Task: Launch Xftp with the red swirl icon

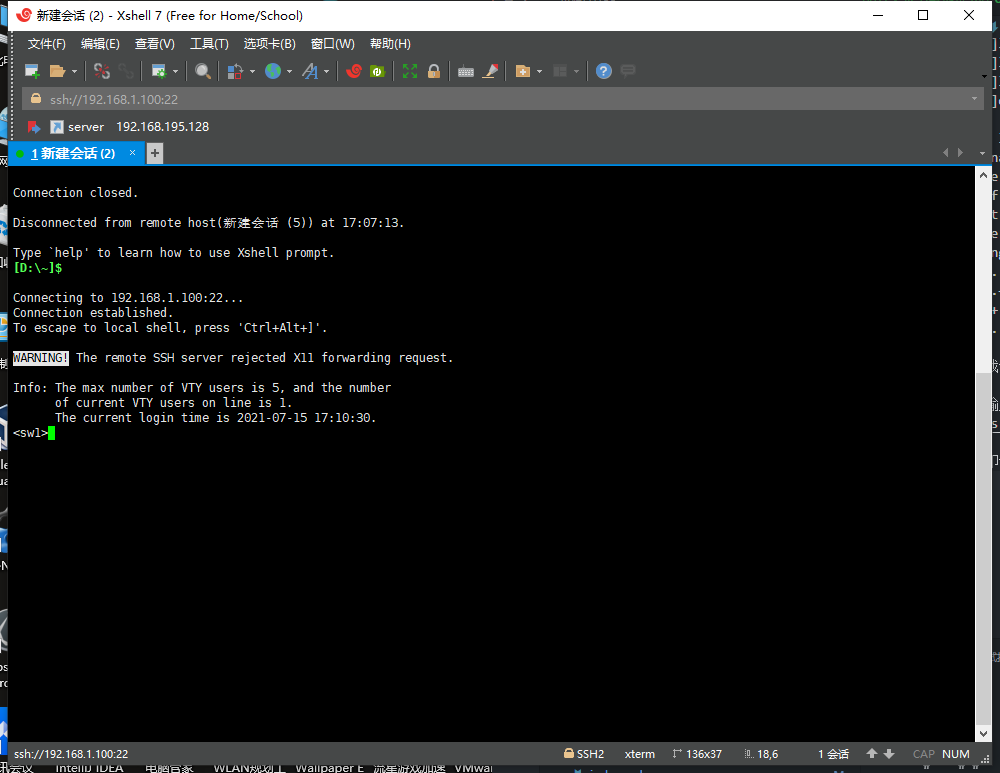Action: point(353,71)
